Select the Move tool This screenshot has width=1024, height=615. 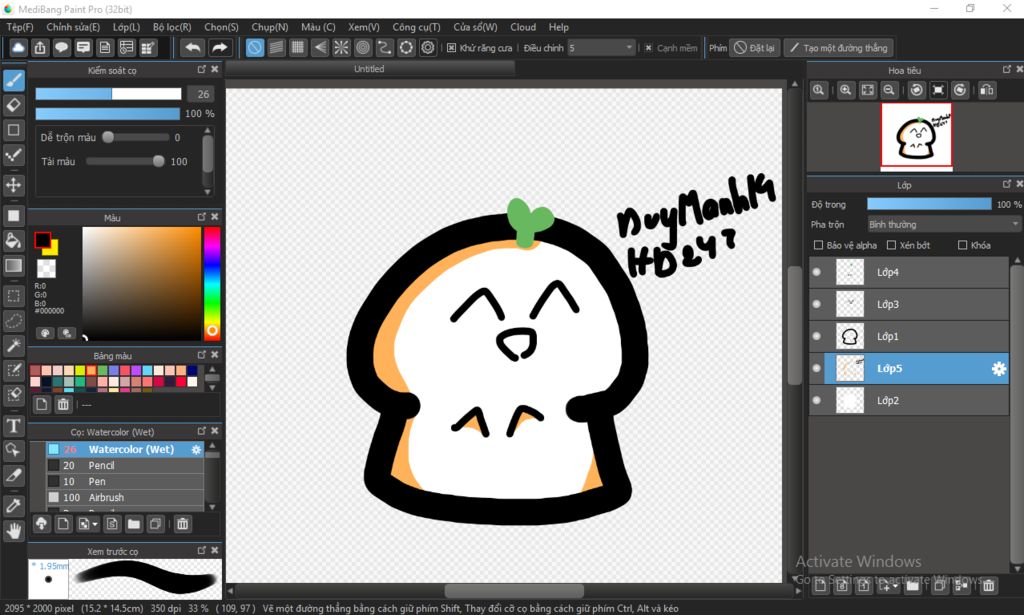pos(14,185)
